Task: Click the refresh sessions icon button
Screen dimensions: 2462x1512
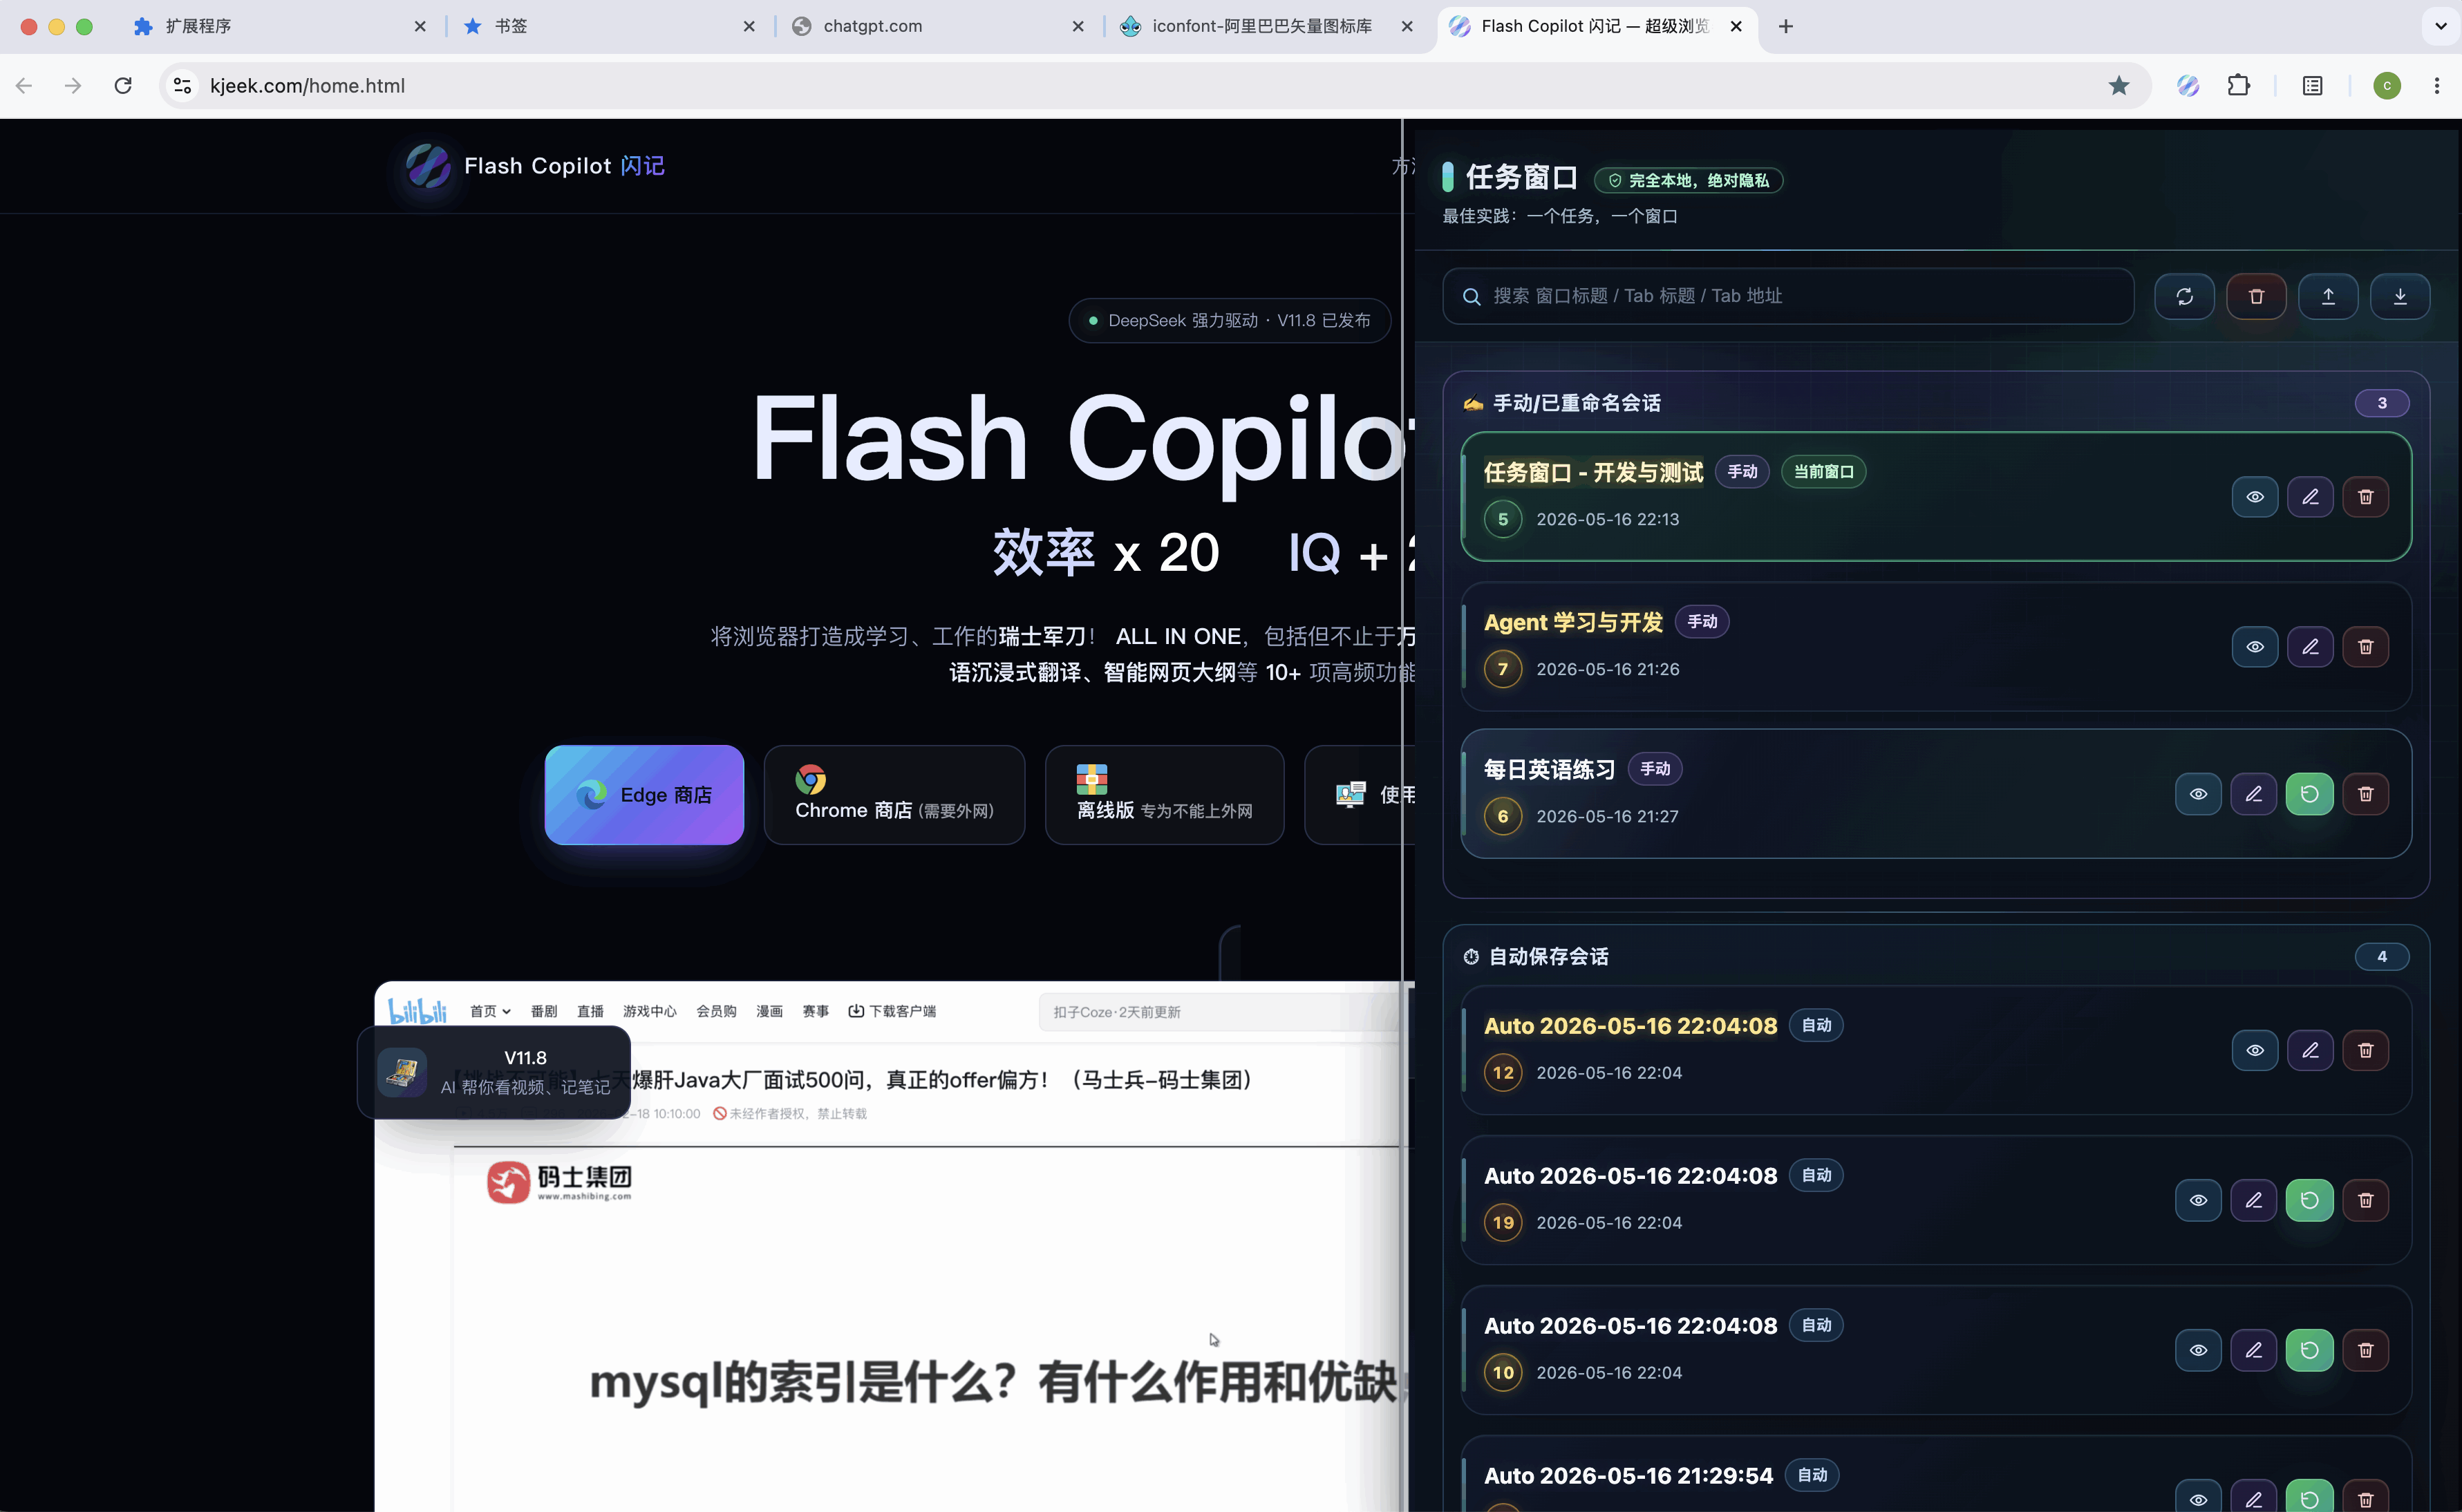Action: [x=2184, y=296]
